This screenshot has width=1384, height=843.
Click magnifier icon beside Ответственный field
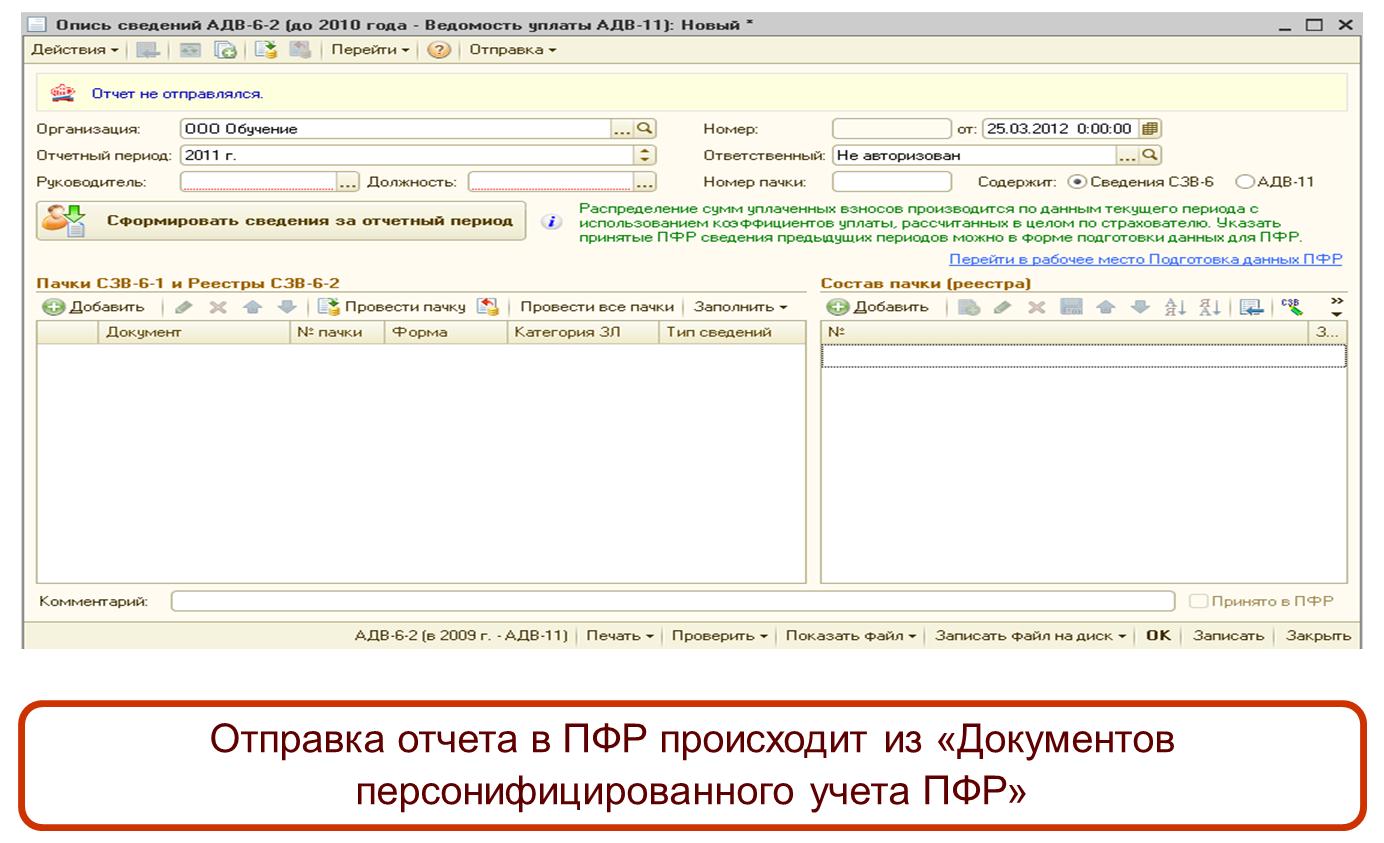point(1150,155)
